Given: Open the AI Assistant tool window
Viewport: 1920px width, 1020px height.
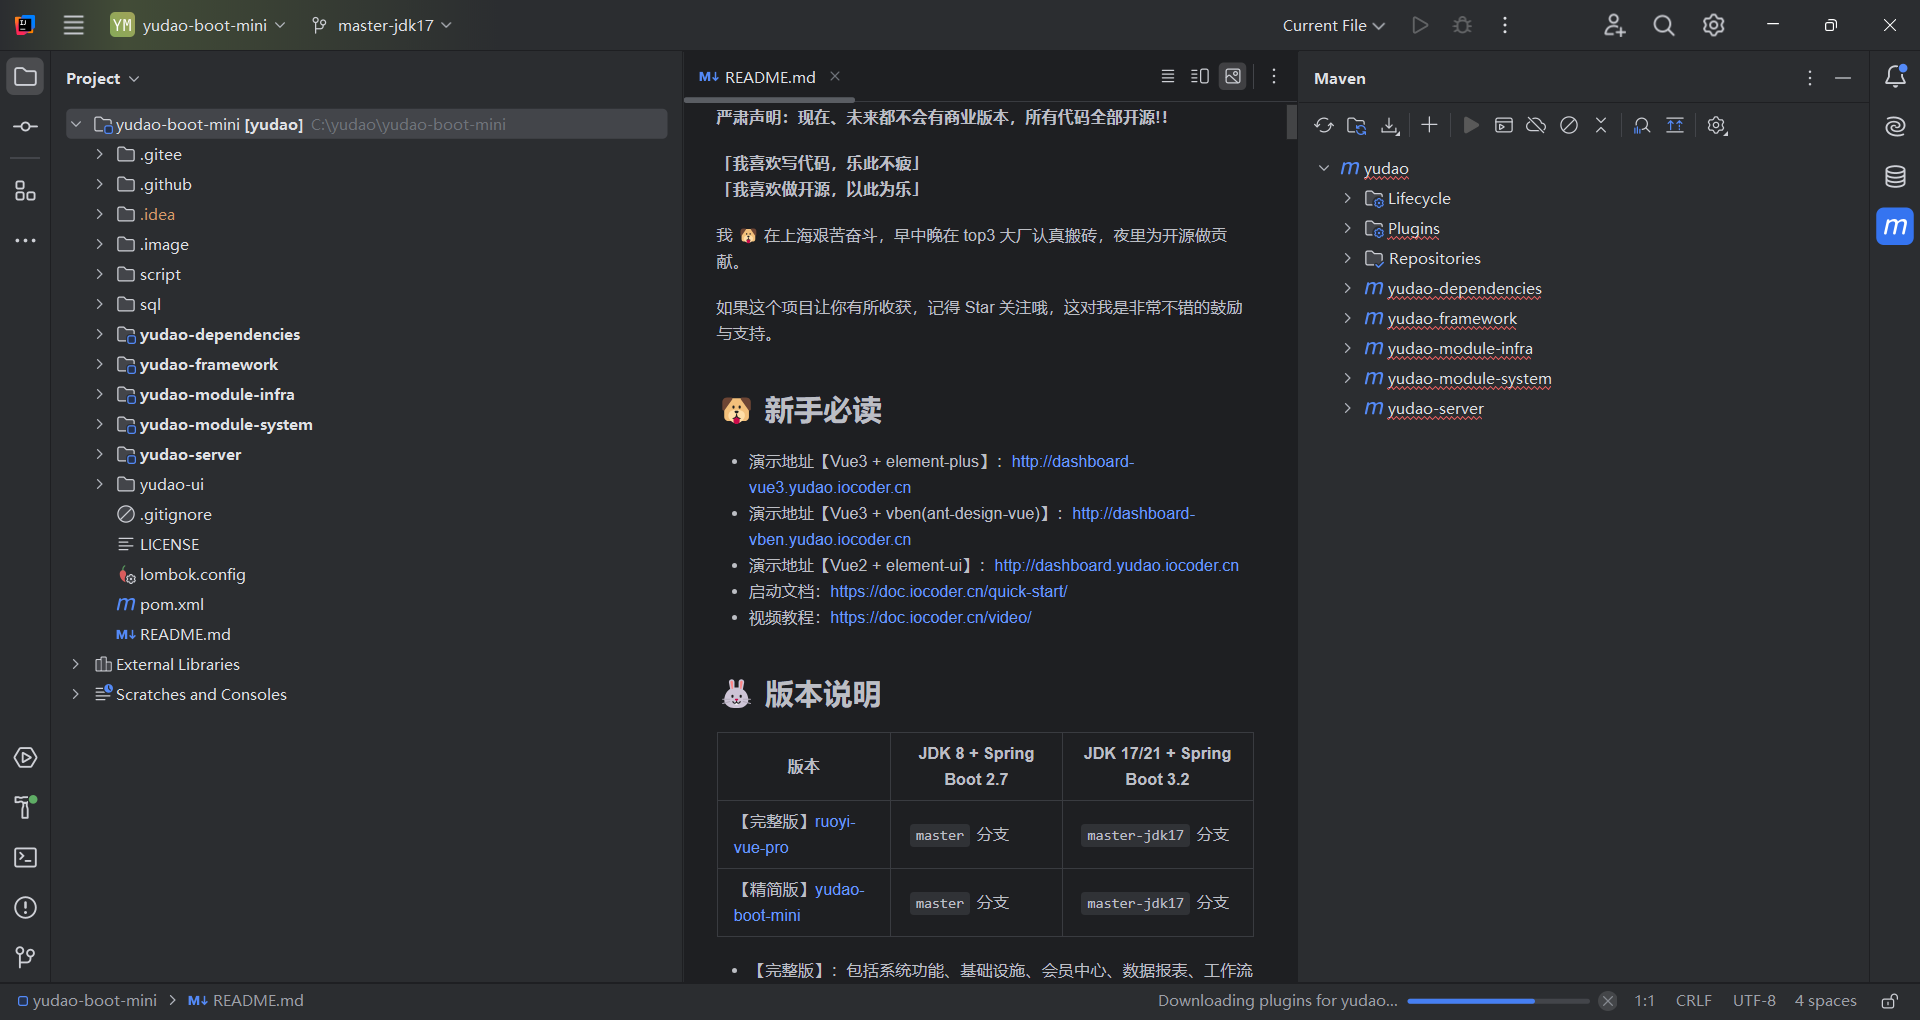Looking at the screenshot, I should (x=1895, y=127).
